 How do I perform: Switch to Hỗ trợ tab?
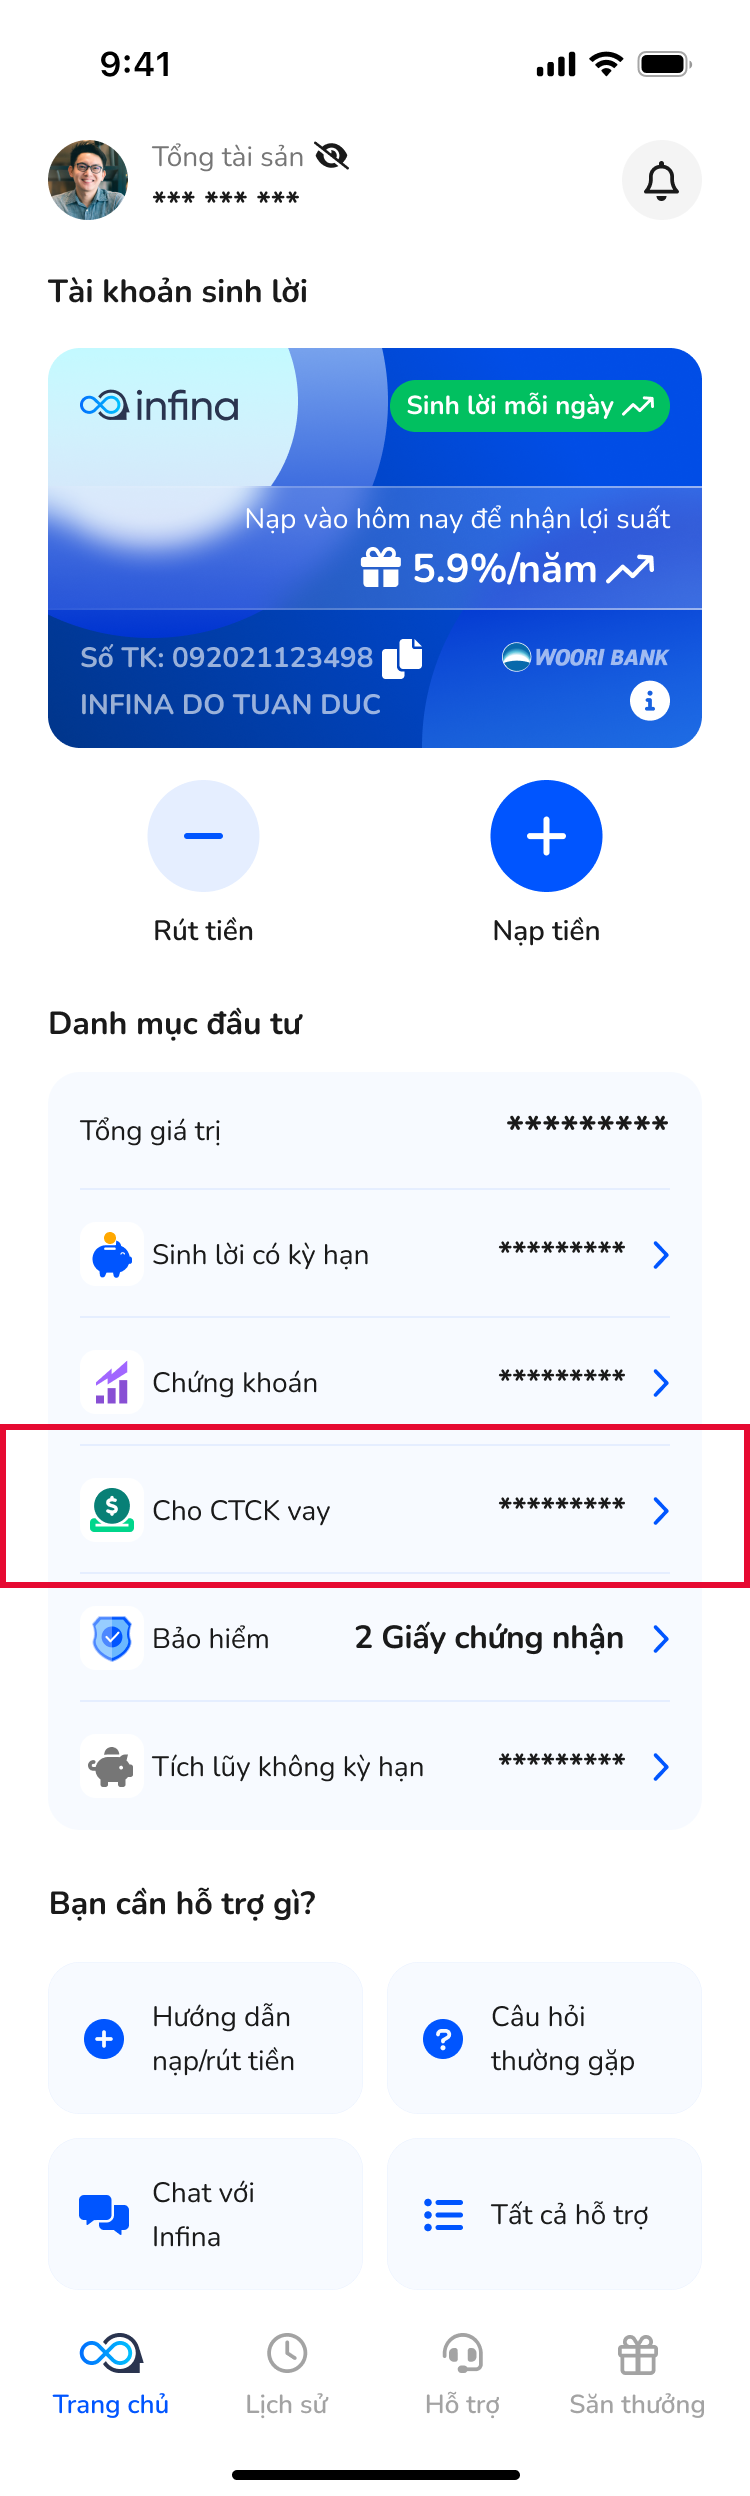tap(462, 2376)
